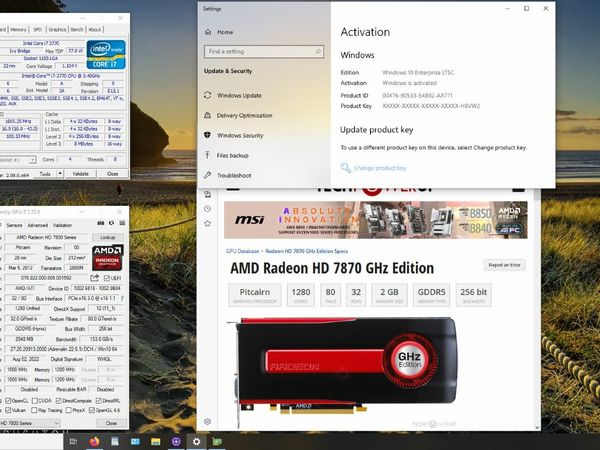Click the AMD Radeon logo in GPU-Z
The height and width of the screenshot is (450, 600).
pyautogui.click(x=108, y=258)
